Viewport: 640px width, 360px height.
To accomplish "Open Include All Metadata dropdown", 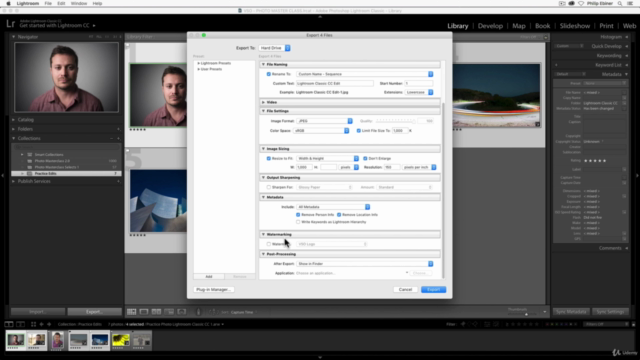I will 333,207.
